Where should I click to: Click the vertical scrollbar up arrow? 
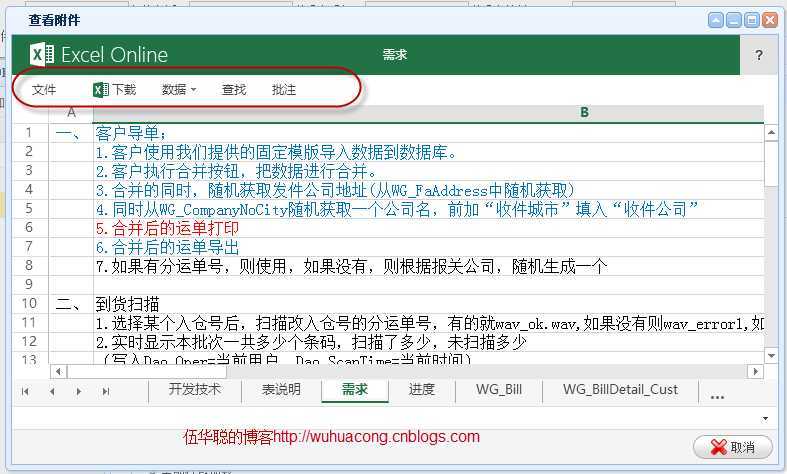[x=771, y=133]
